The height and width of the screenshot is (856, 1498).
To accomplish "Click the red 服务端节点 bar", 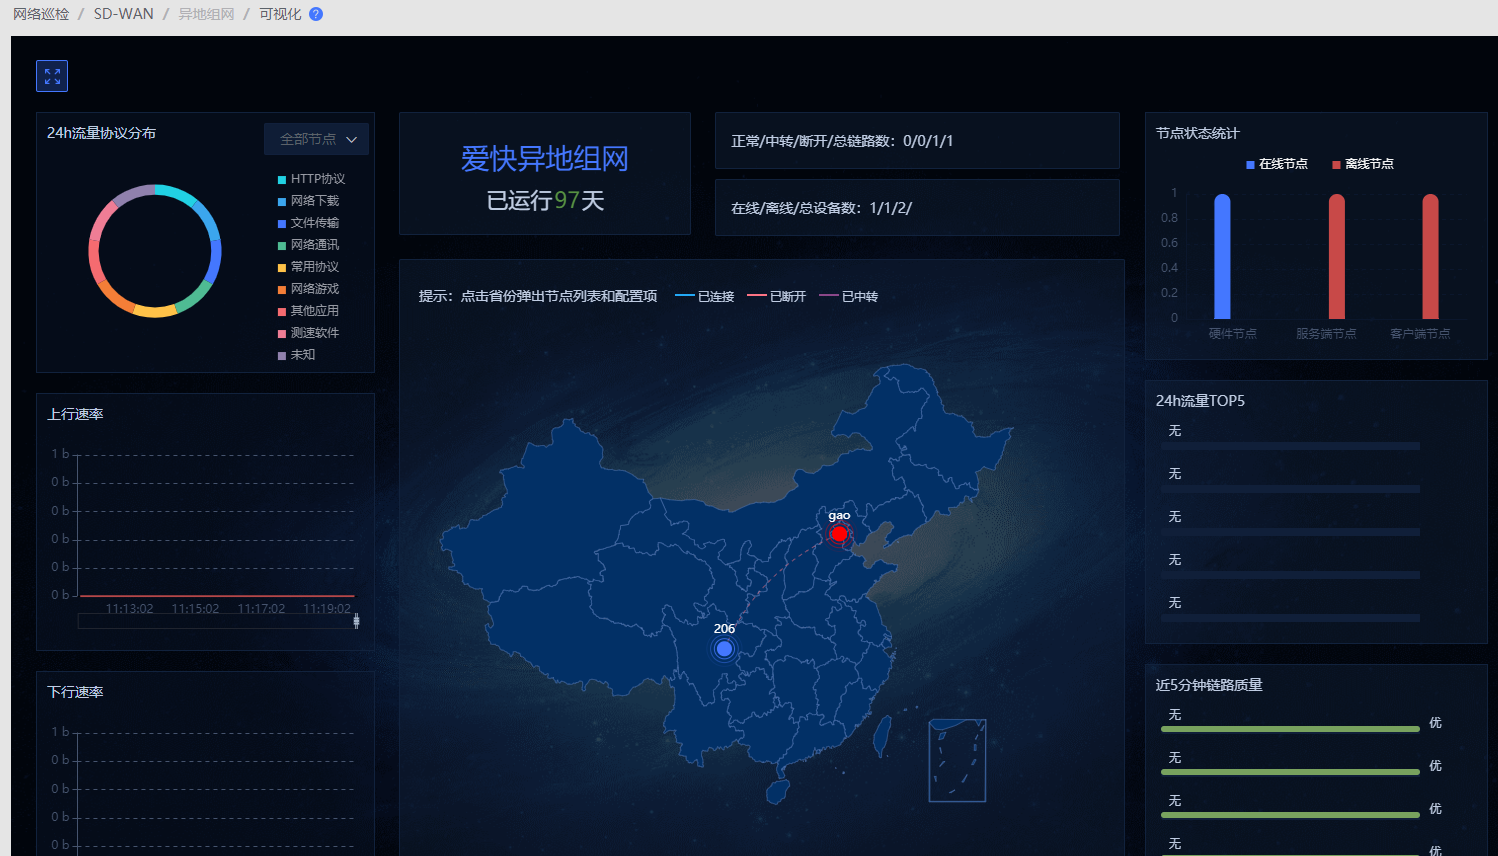I will (x=1337, y=257).
